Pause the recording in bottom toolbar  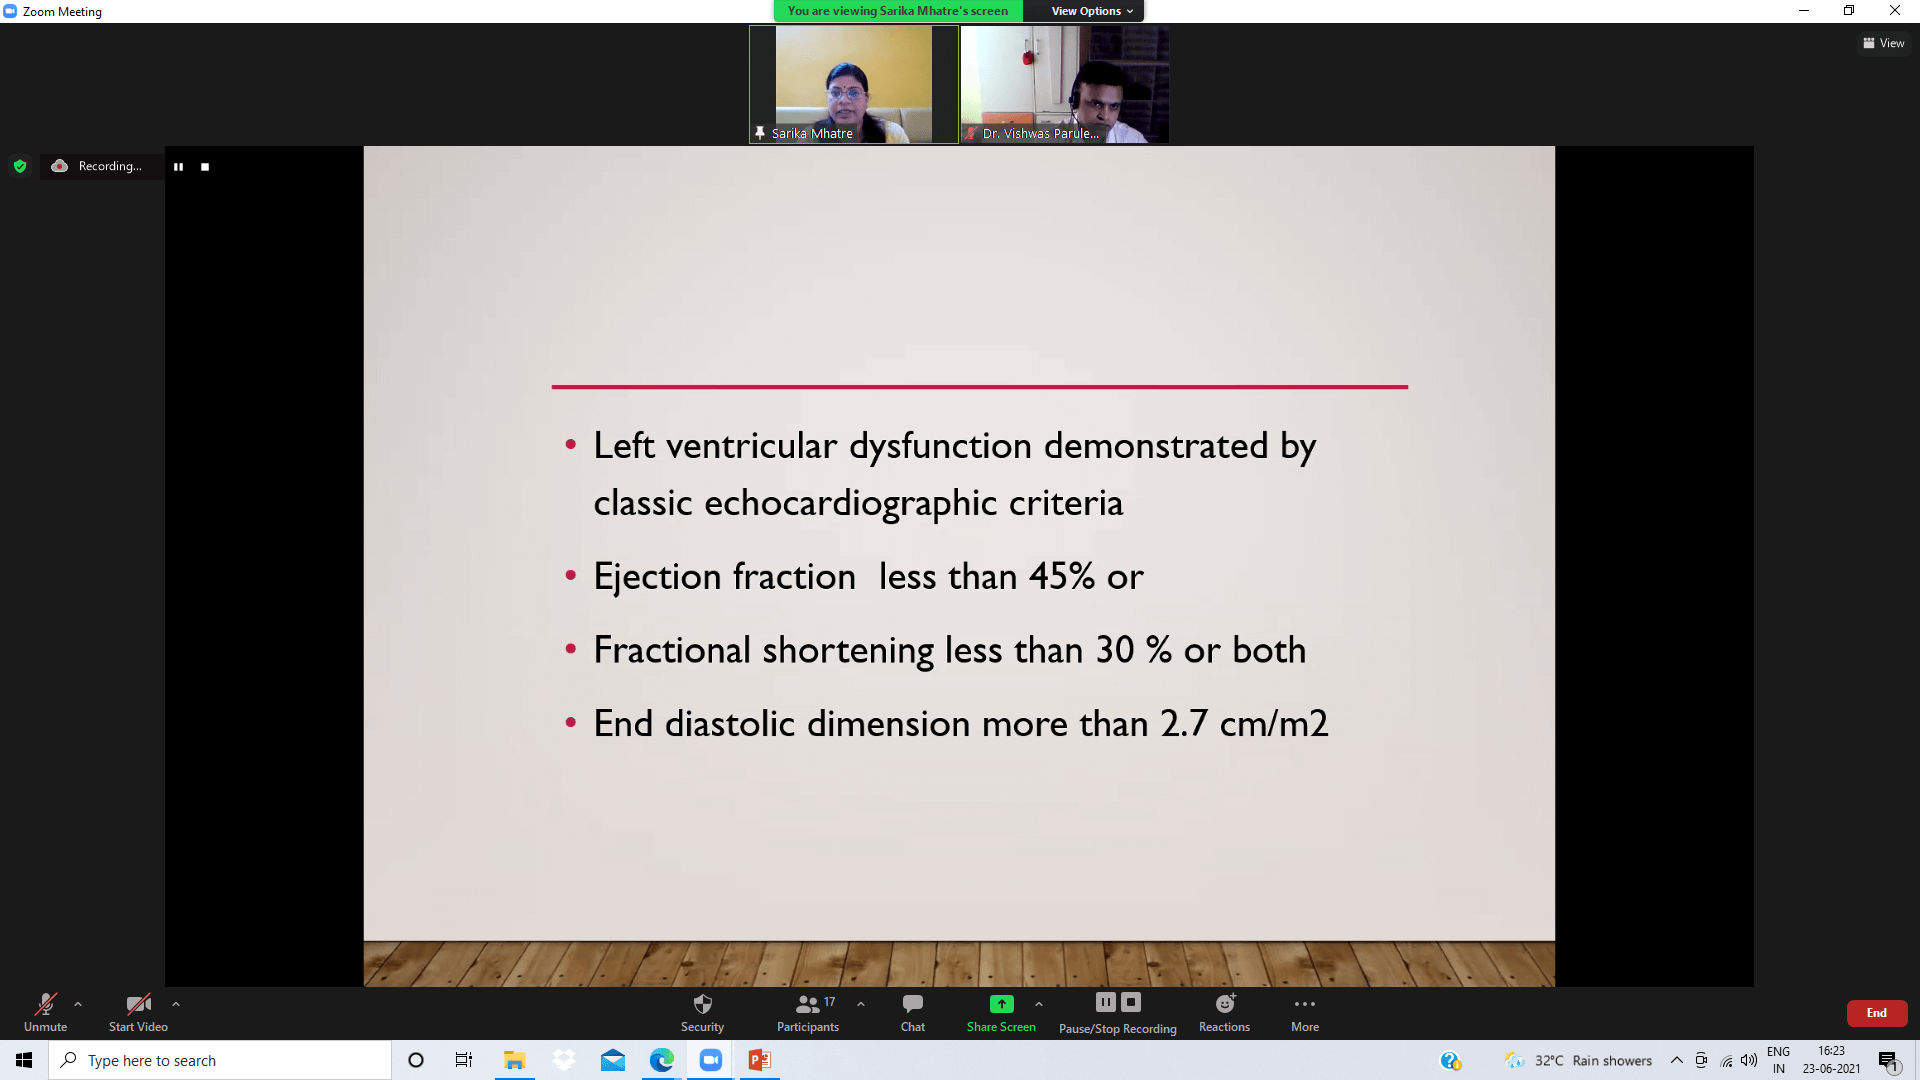tap(1105, 1002)
